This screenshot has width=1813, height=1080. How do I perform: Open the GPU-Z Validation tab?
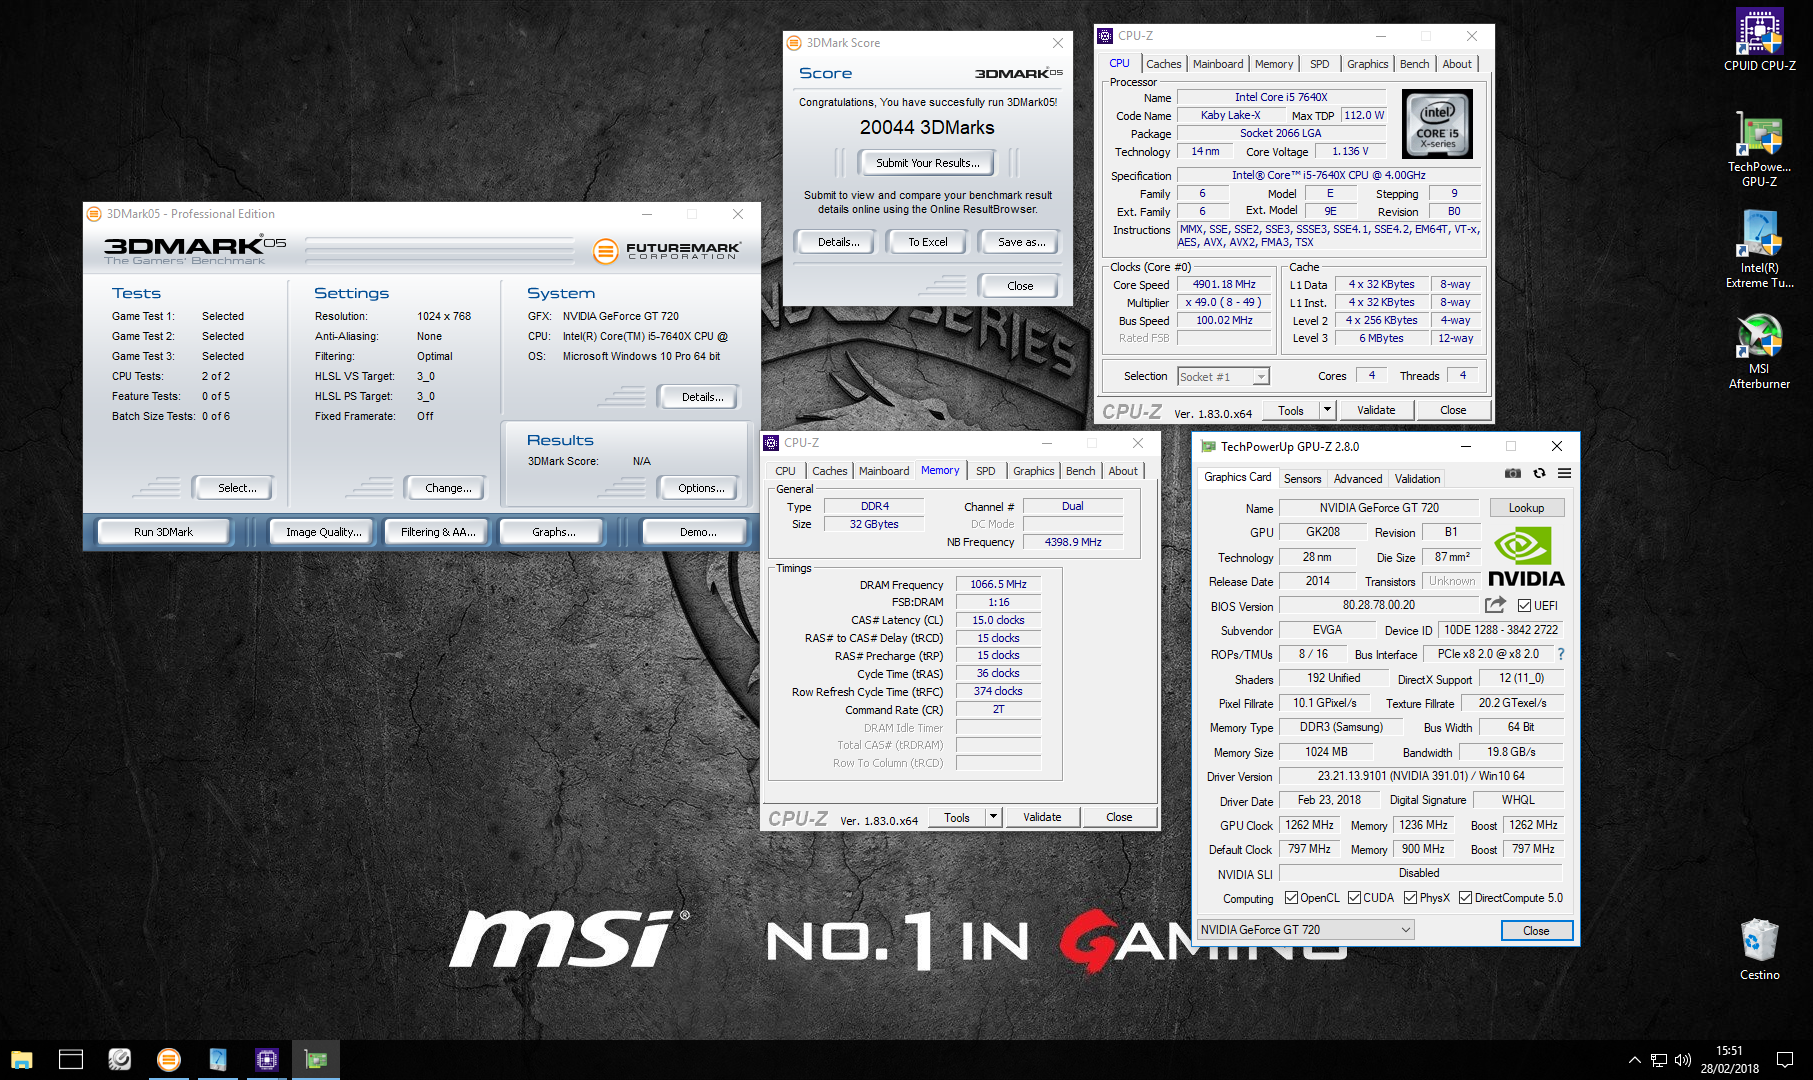(x=1418, y=479)
